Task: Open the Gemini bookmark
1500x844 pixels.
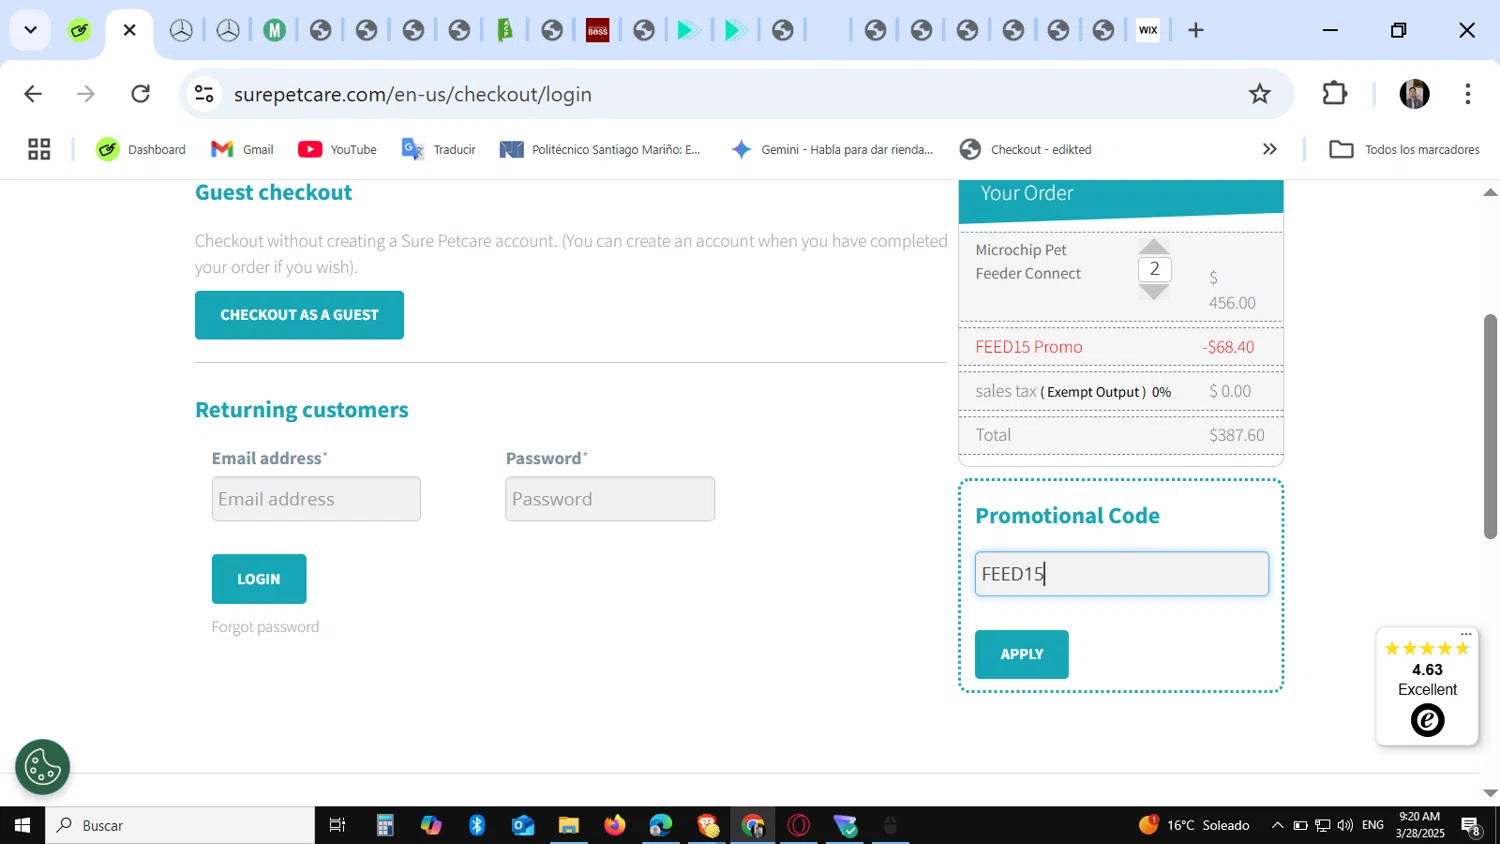Action: point(832,149)
